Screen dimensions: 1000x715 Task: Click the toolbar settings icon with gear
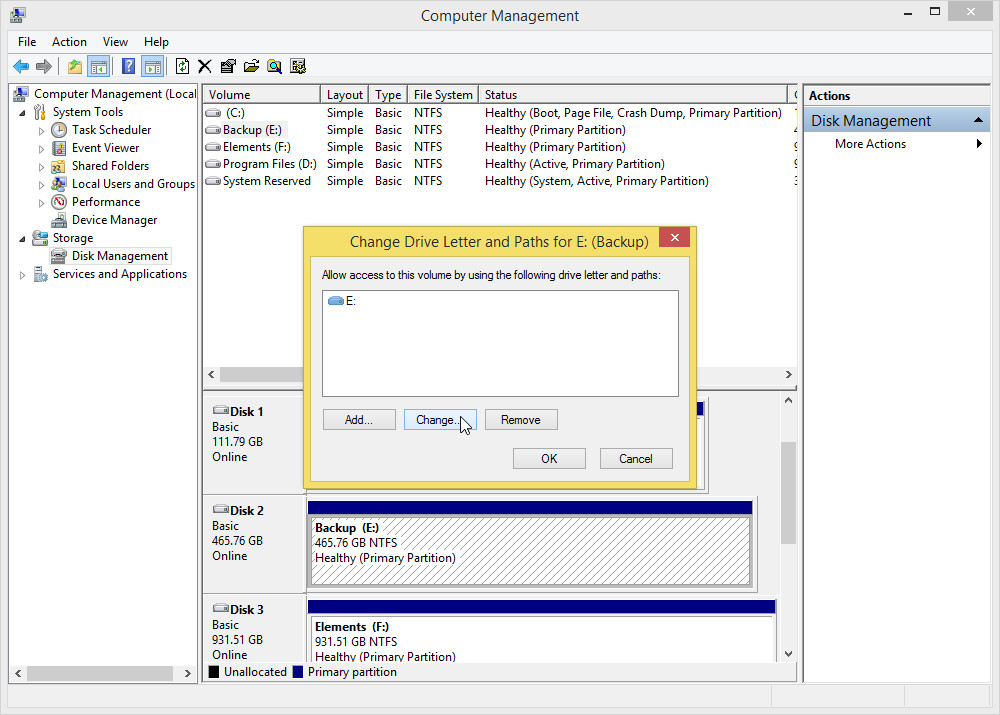click(x=298, y=66)
